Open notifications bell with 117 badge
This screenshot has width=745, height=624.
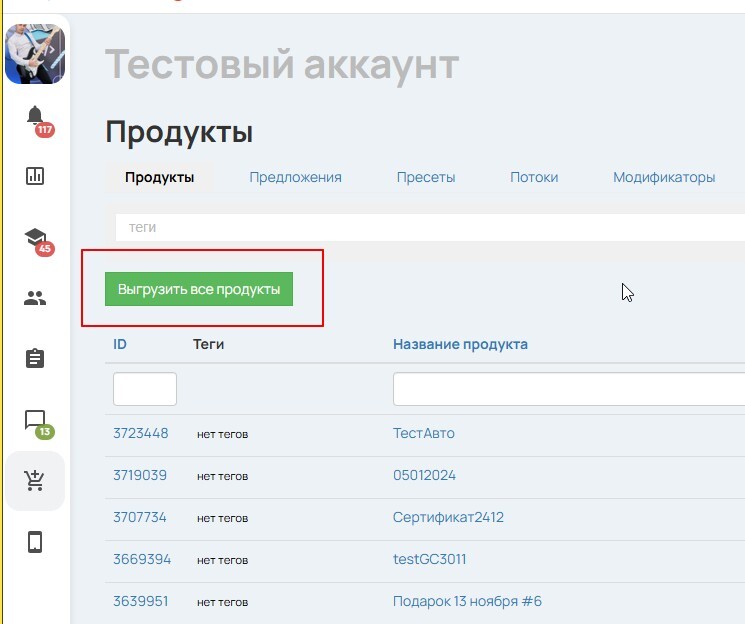[36, 117]
